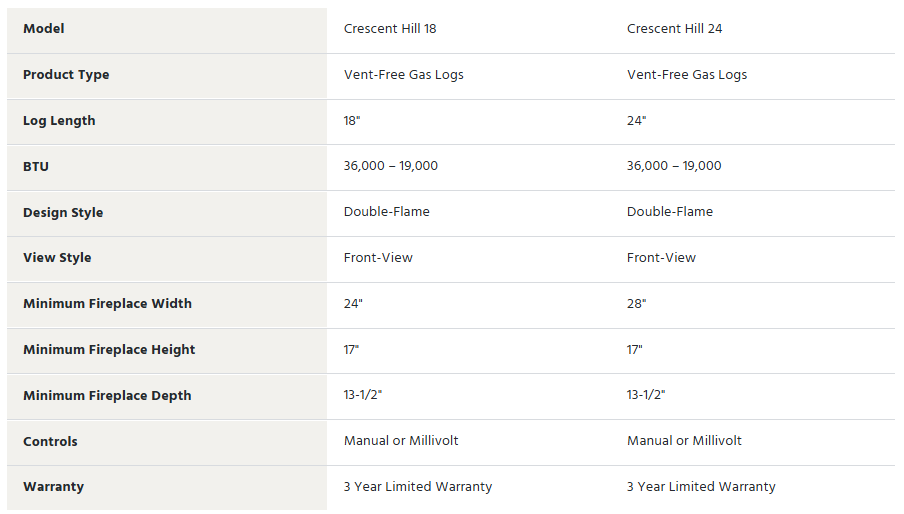Click 3 Year Limited Warranty for Crescent Hill 24
The height and width of the screenshot is (514, 904).
click(701, 487)
